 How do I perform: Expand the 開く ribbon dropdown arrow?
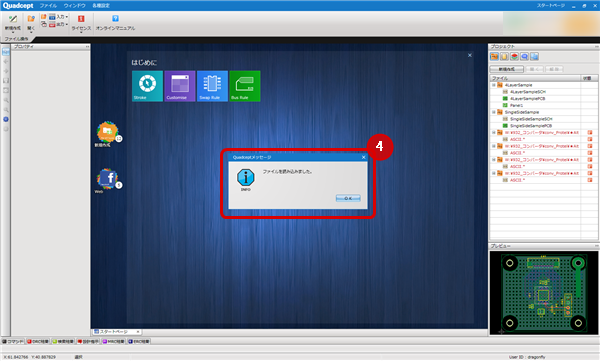[x=31, y=33]
